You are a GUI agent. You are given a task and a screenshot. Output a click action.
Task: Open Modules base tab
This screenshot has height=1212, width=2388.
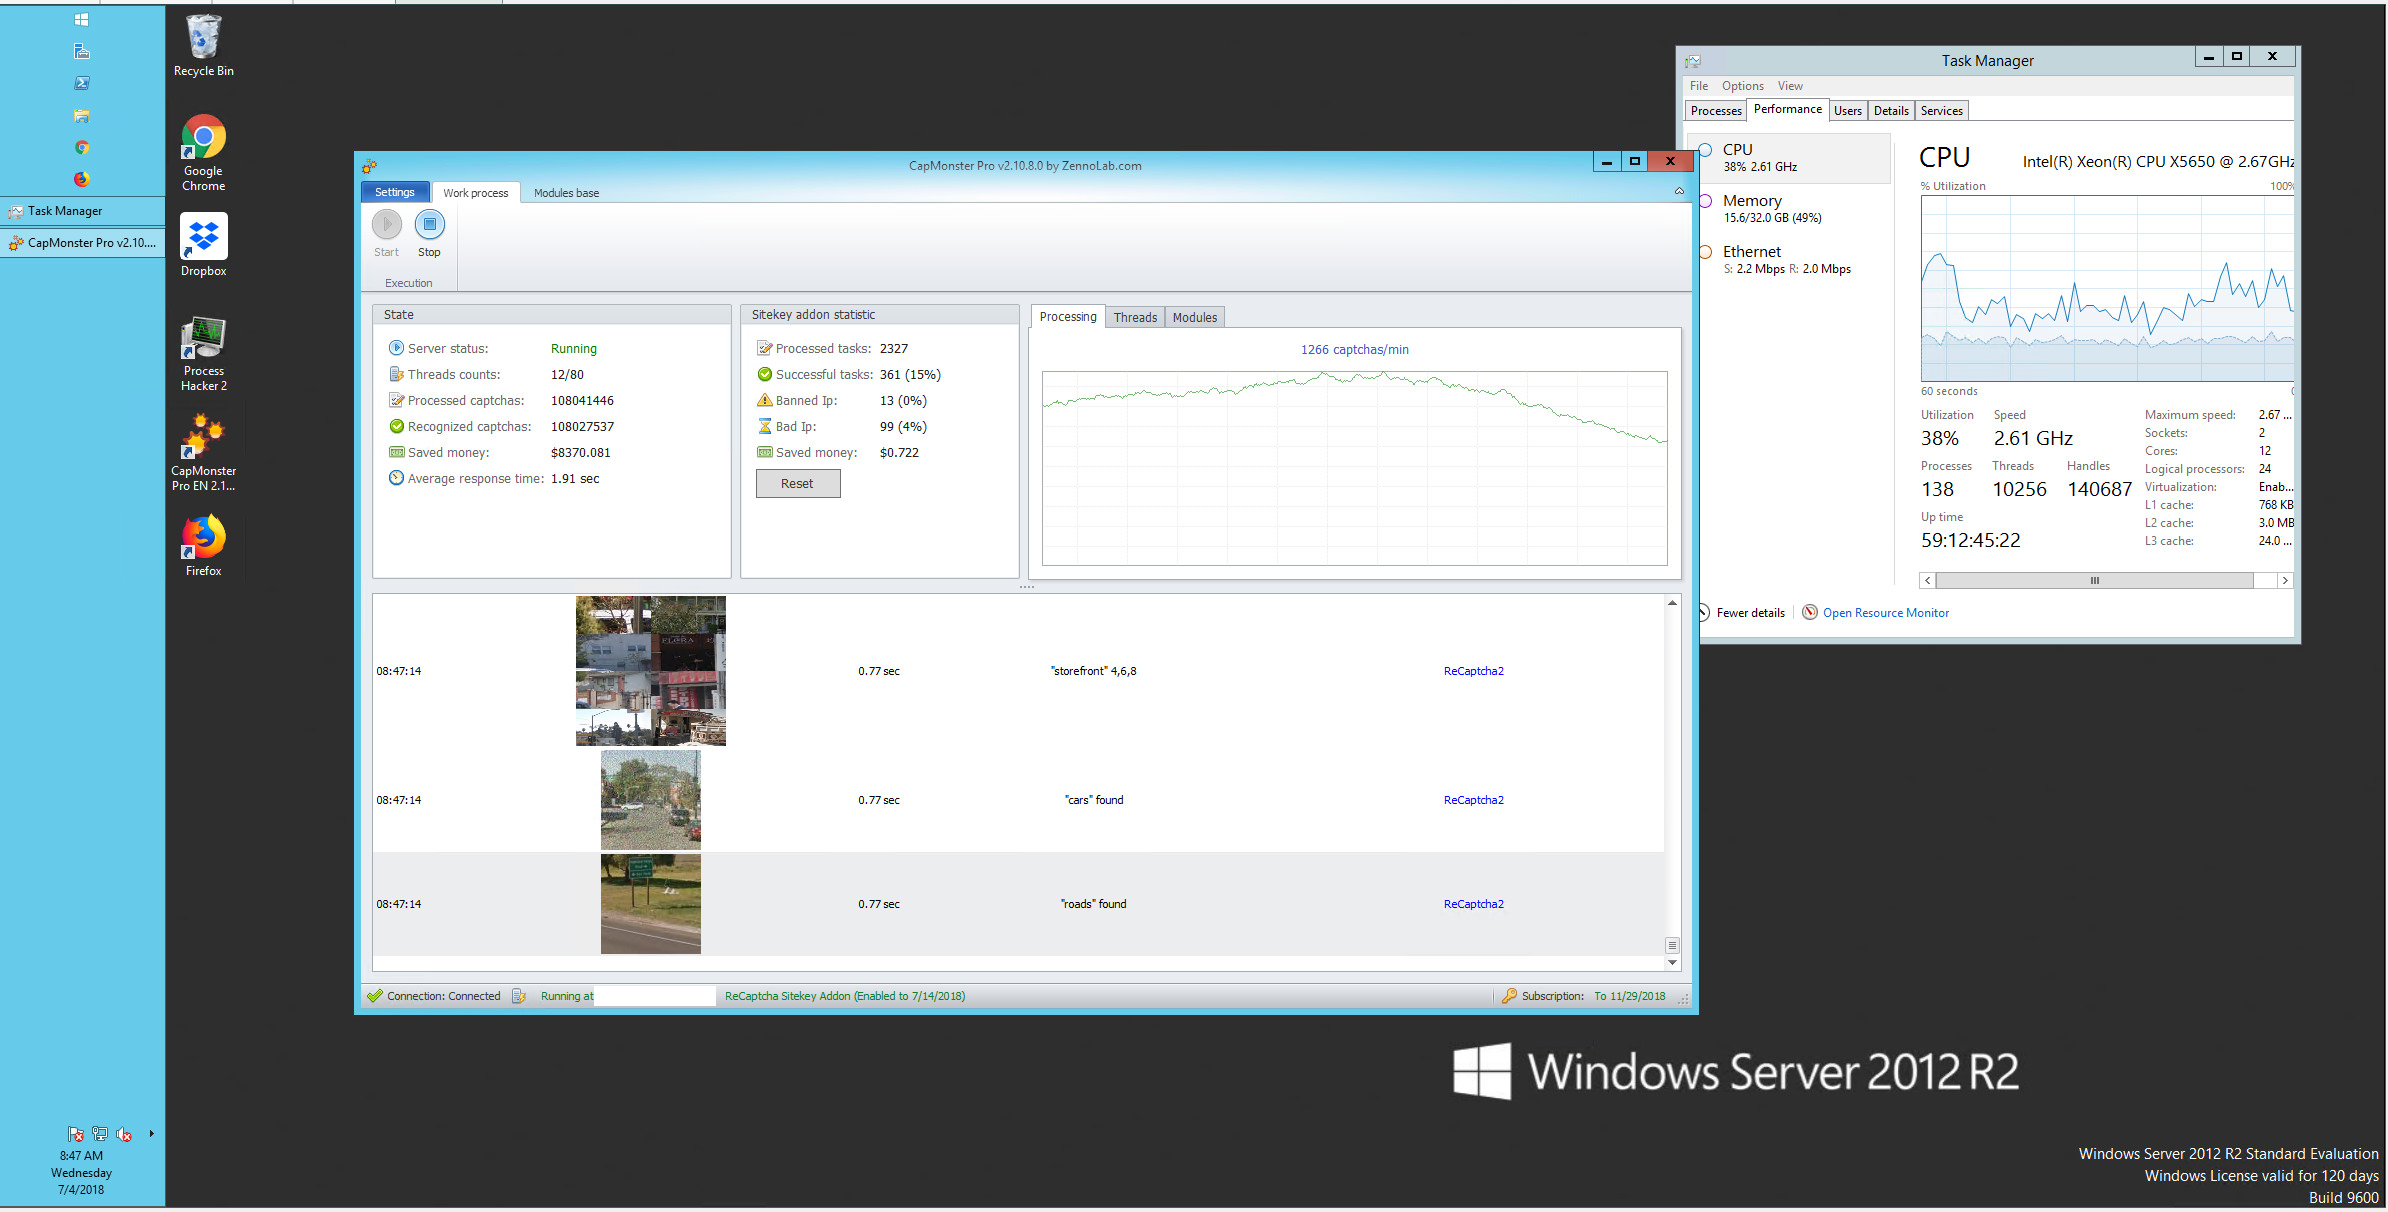pos(566,193)
